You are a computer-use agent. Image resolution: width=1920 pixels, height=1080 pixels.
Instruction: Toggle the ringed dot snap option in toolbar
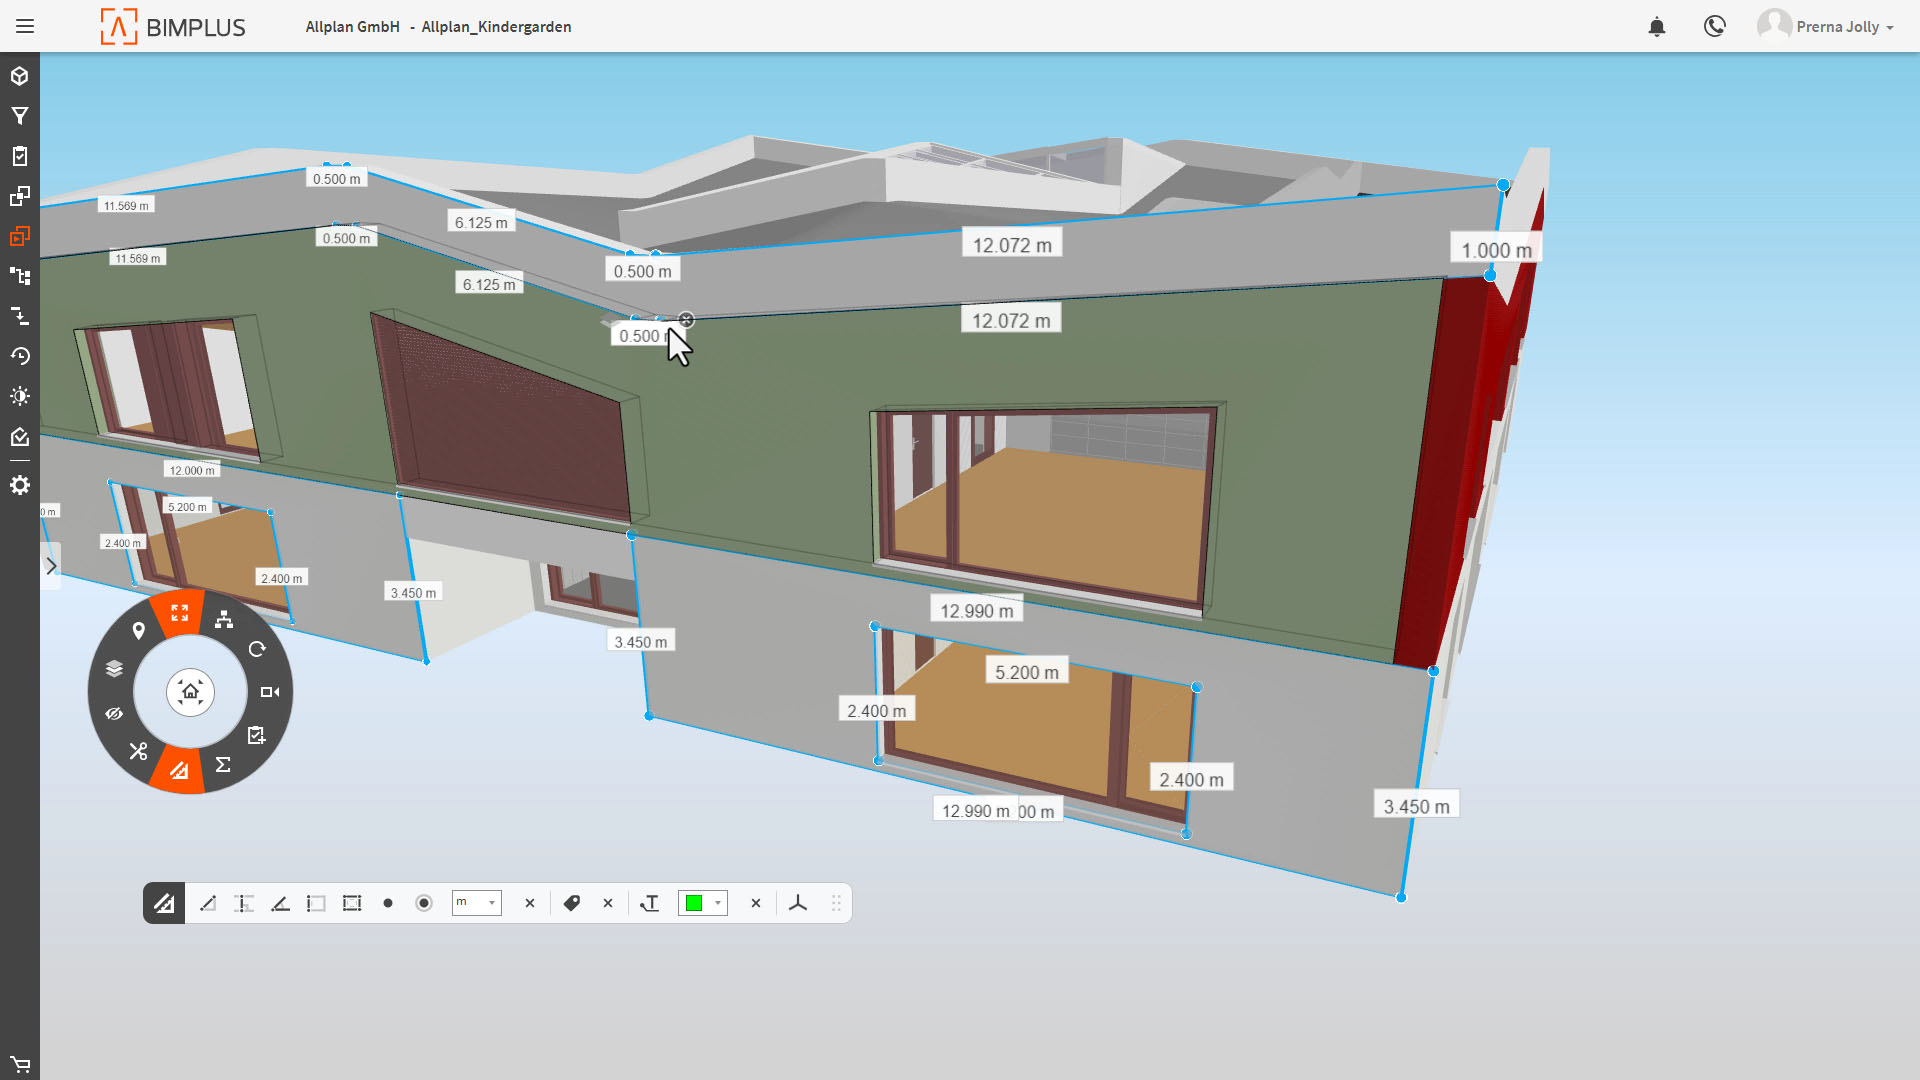pyautogui.click(x=424, y=904)
